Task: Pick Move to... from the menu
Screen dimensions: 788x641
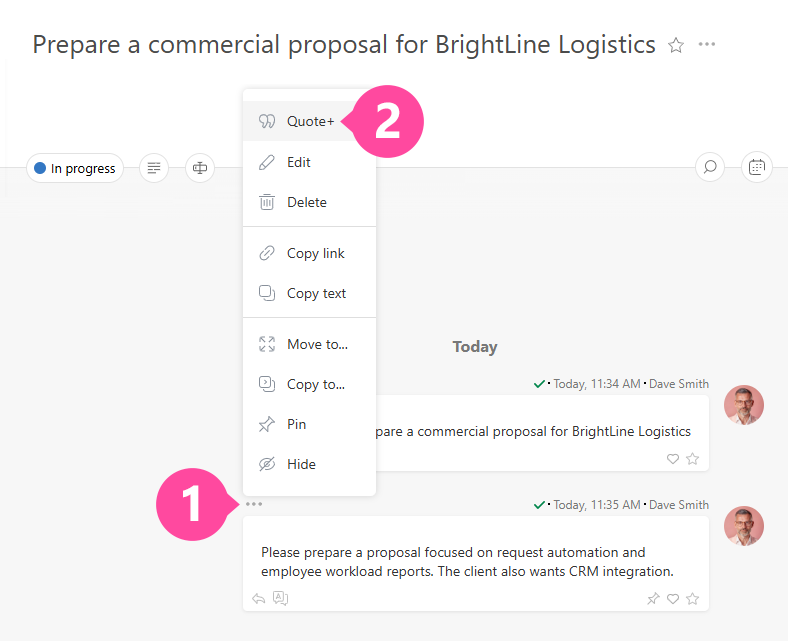Action: coord(317,344)
